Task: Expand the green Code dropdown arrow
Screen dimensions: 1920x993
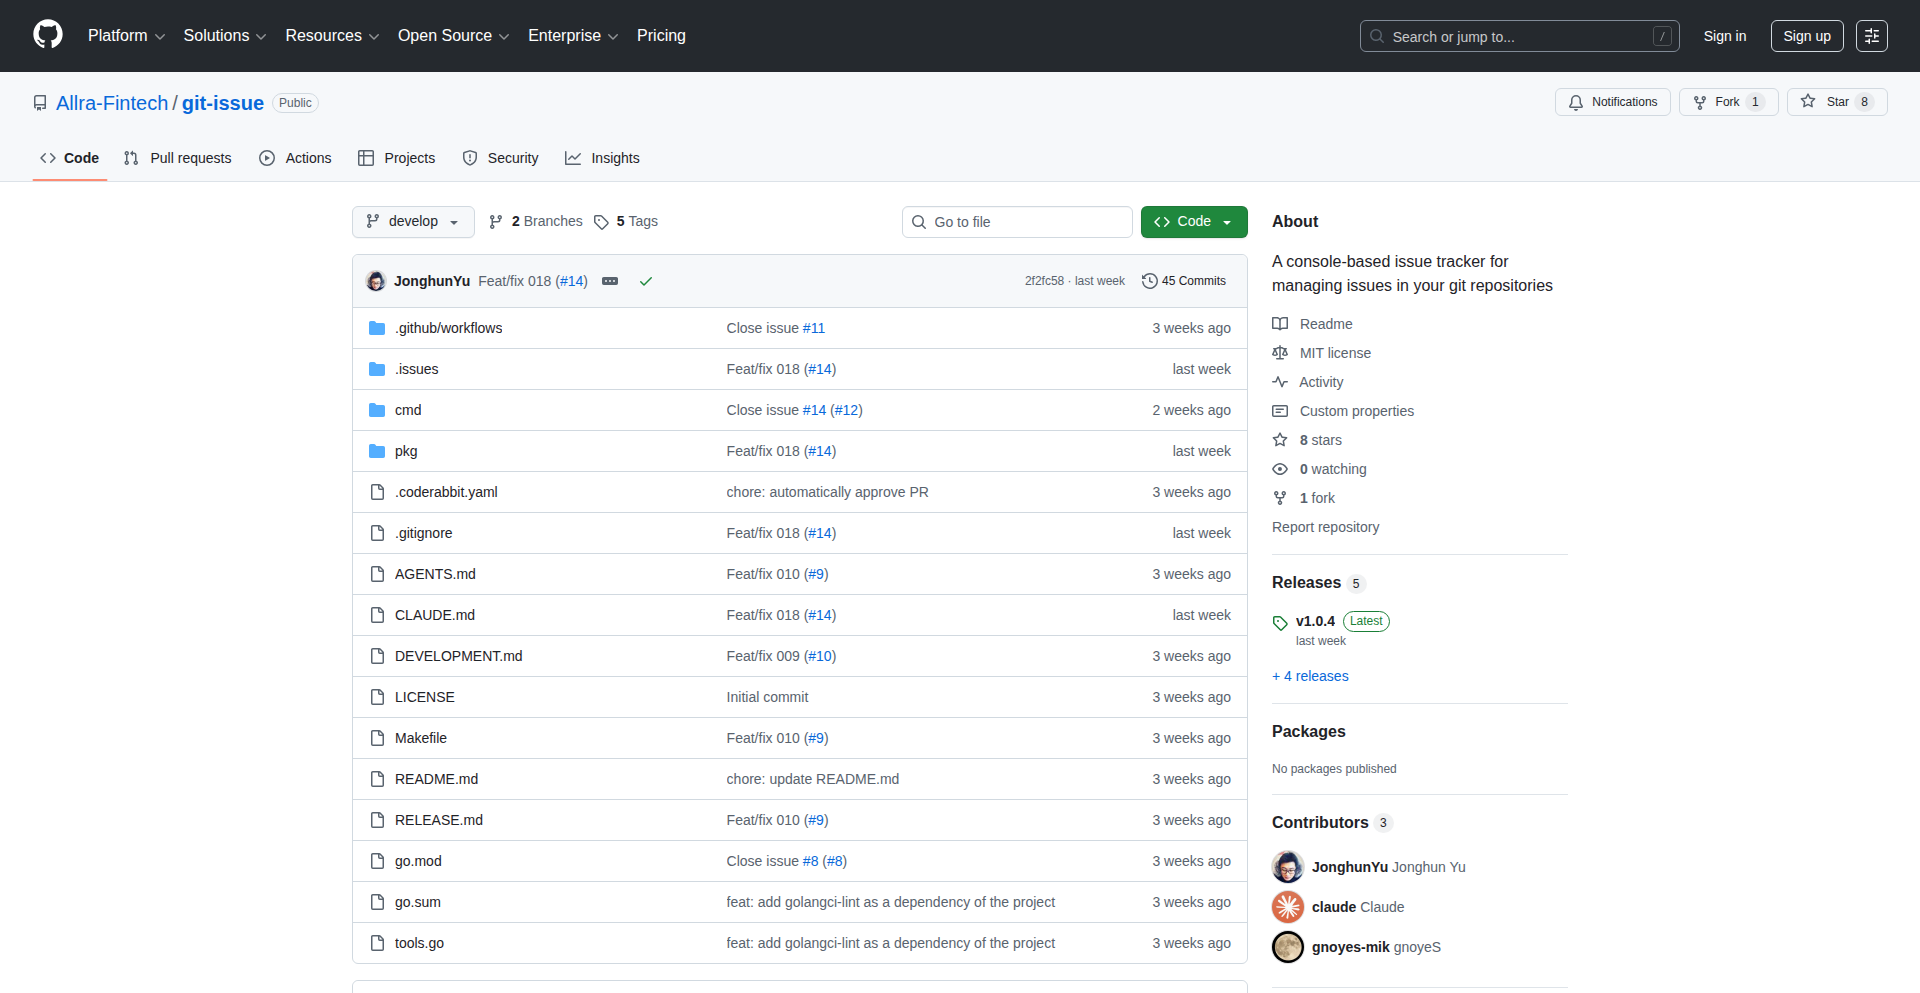Action: pyautogui.click(x=1227, y=221)
